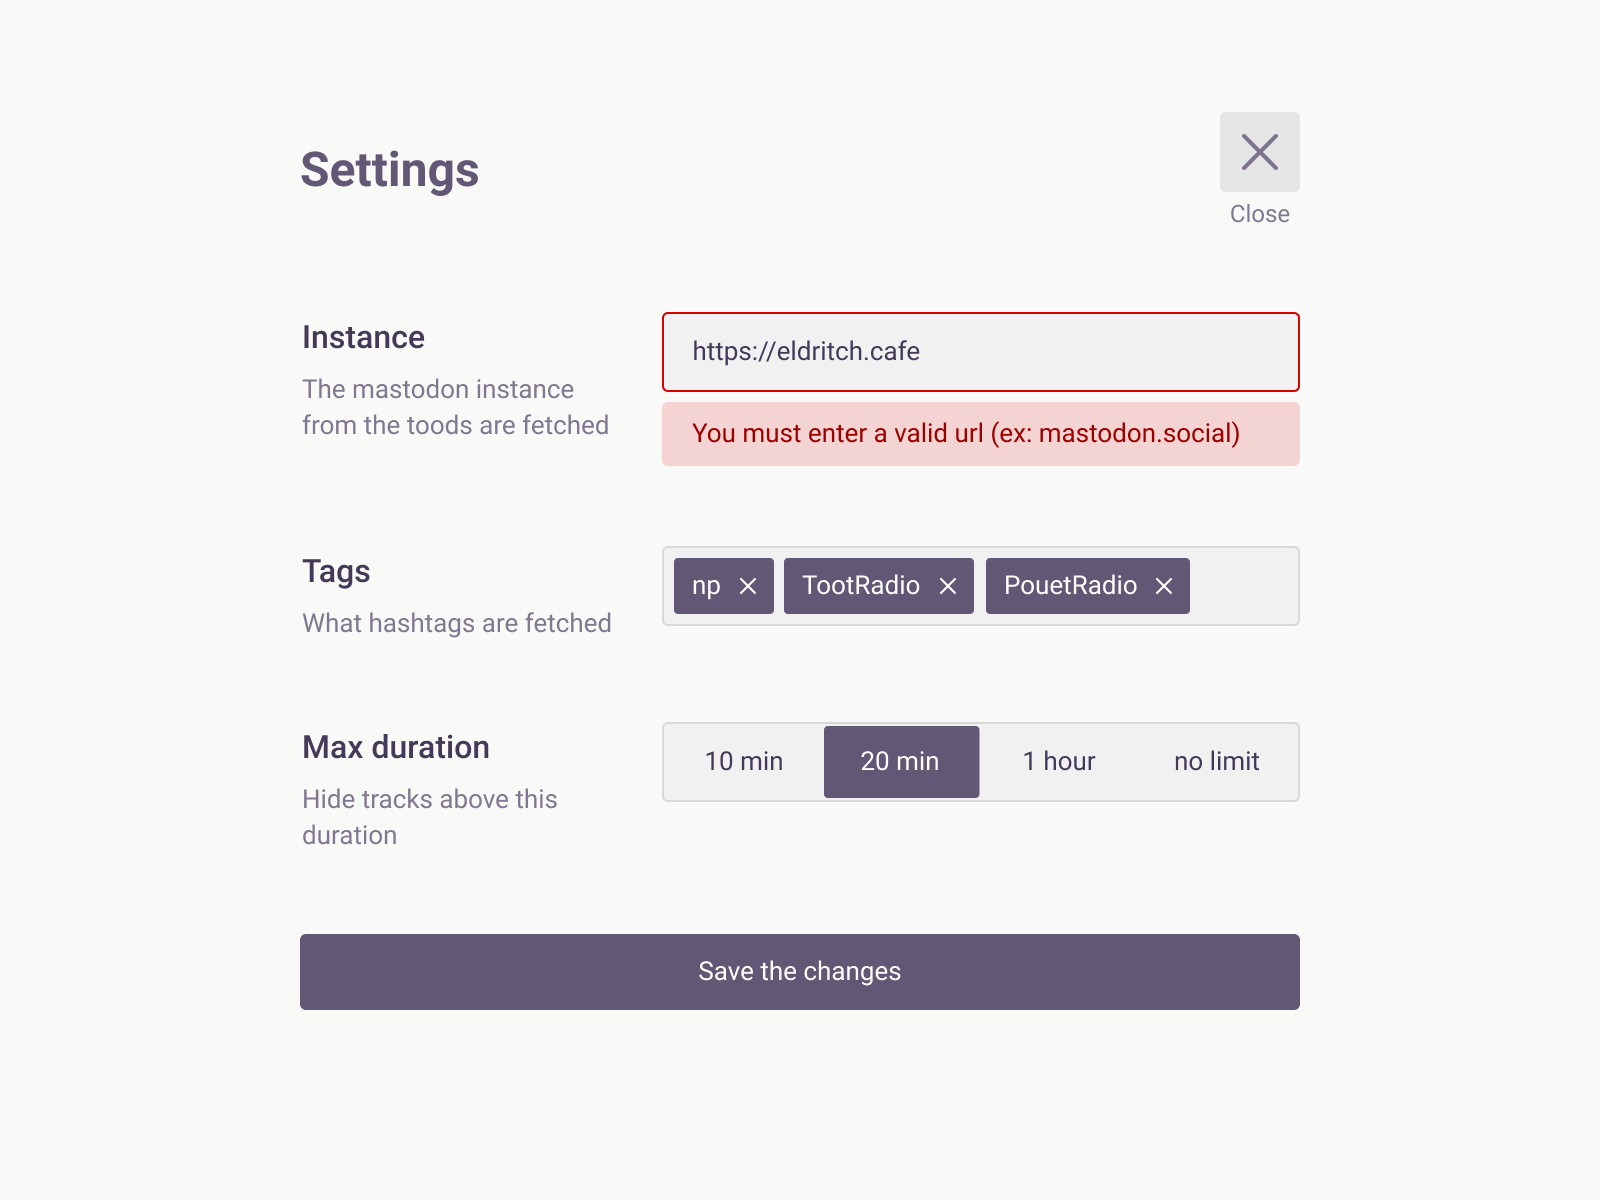This screenshot has width=1600, height=1200.
Task: Click the invalid url error message
Action: pos(966,434)
